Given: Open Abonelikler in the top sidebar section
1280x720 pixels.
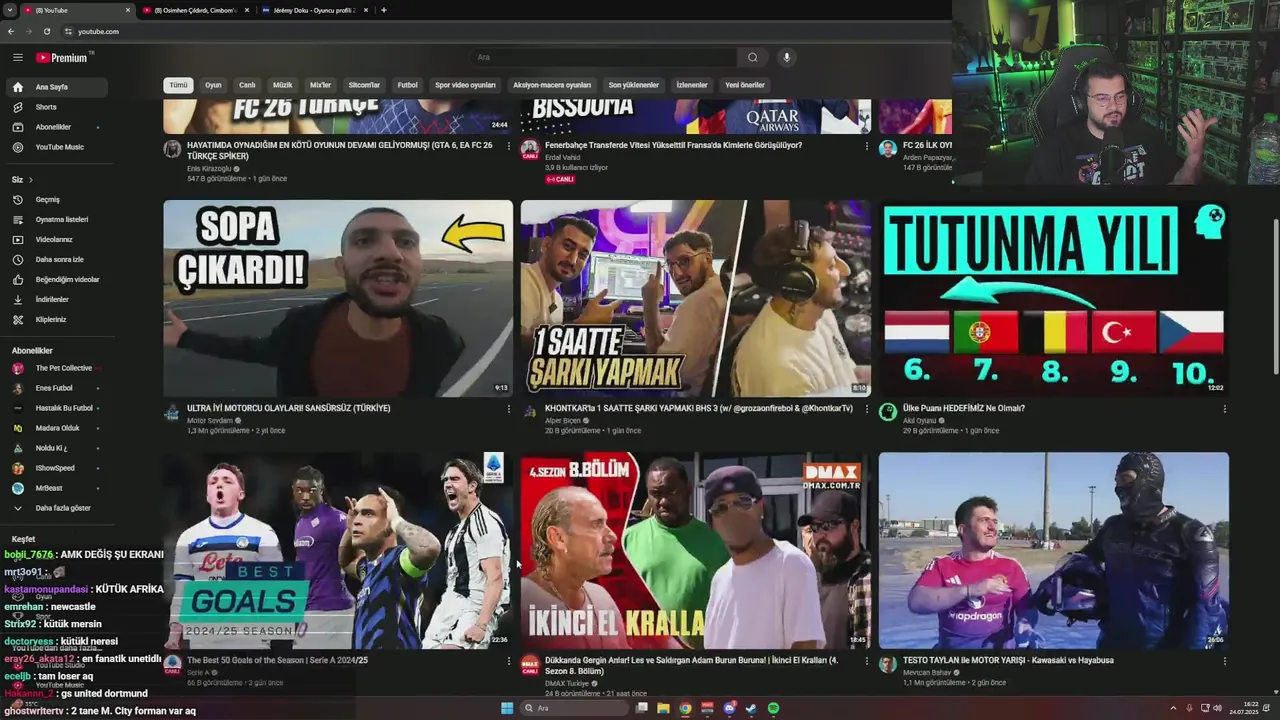Looking at the screenshot, I should click(56, 127).
